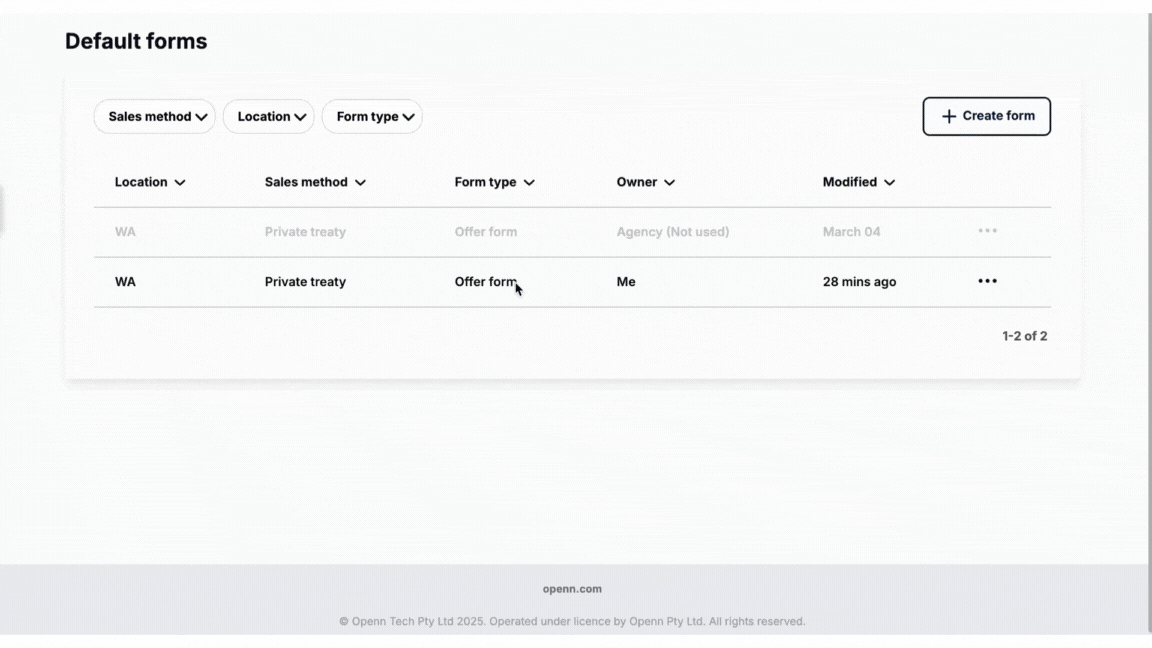Click the greyed-out Agency (Not used) owner cell
The image size is (1152, 648).
(672, 232)
